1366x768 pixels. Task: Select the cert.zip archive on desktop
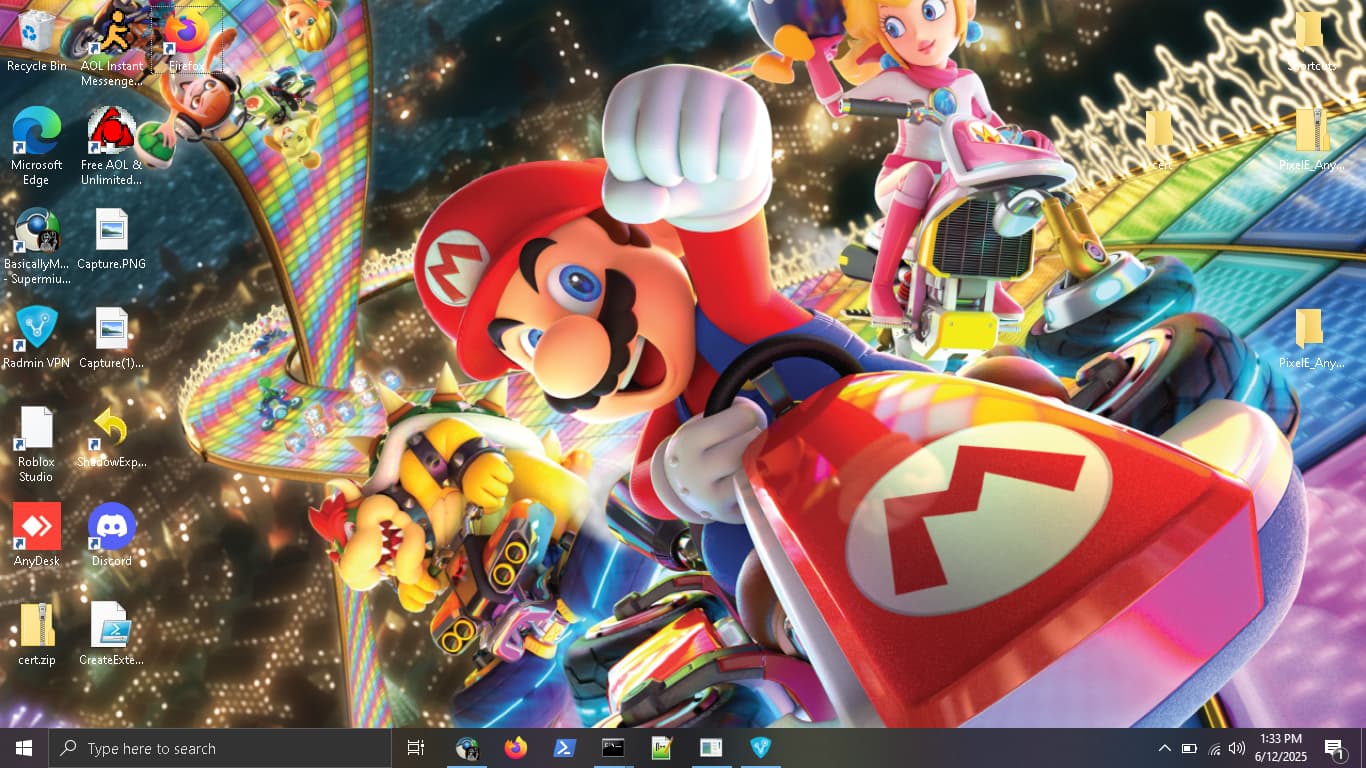click(x=36, y=634)
